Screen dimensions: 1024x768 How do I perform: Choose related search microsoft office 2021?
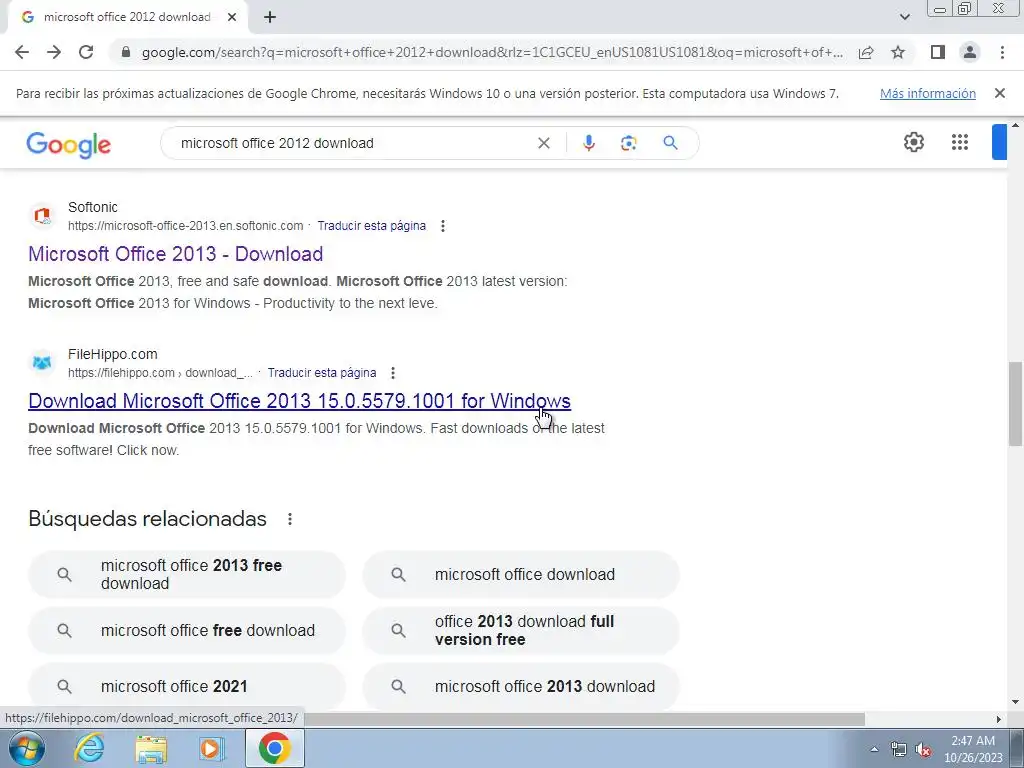pos(187,686)
